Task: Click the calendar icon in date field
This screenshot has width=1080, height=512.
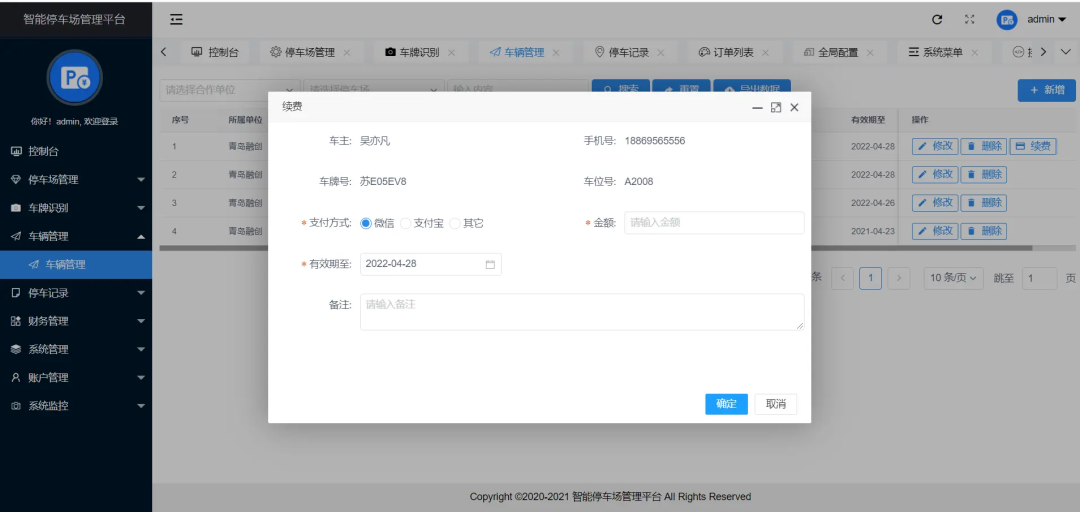Action: point(490,265)
